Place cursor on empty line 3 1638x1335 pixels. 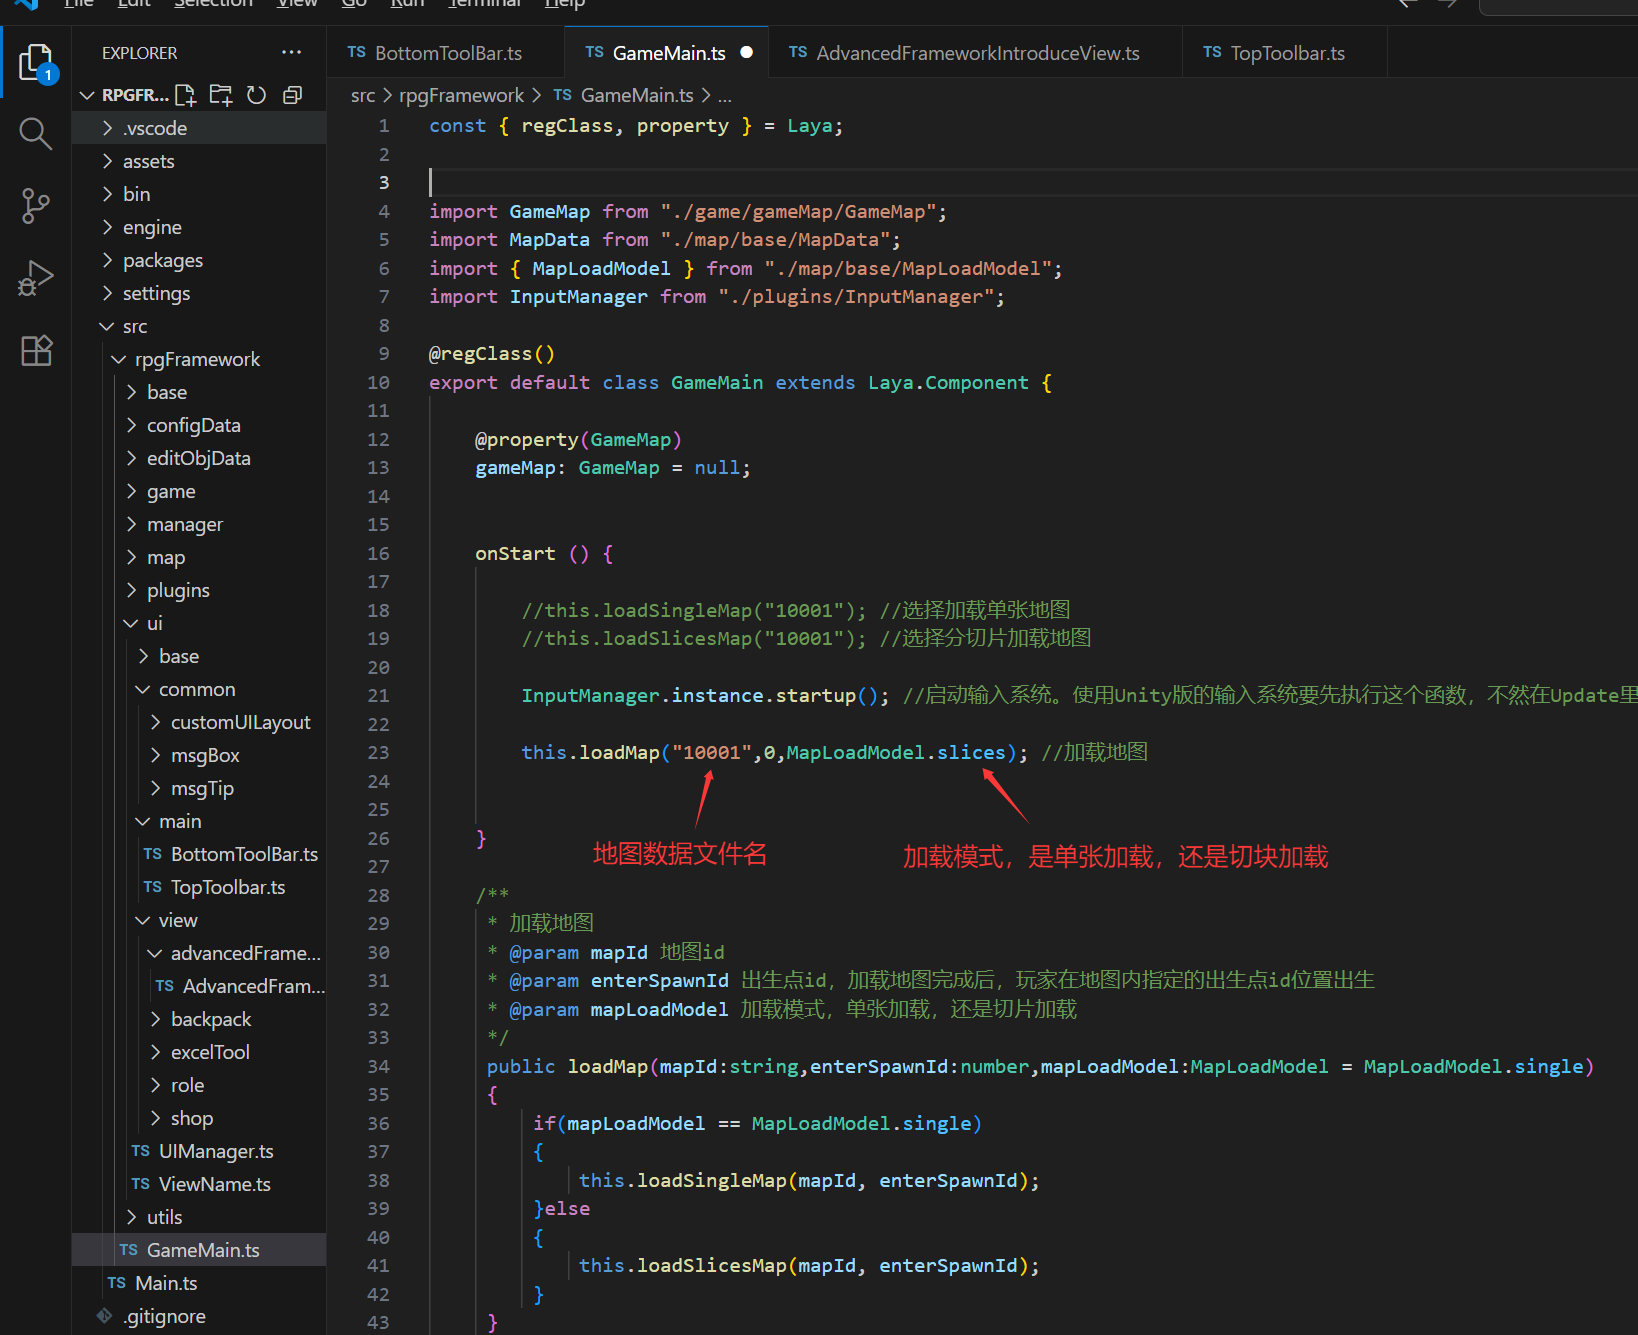click(700, 183)
